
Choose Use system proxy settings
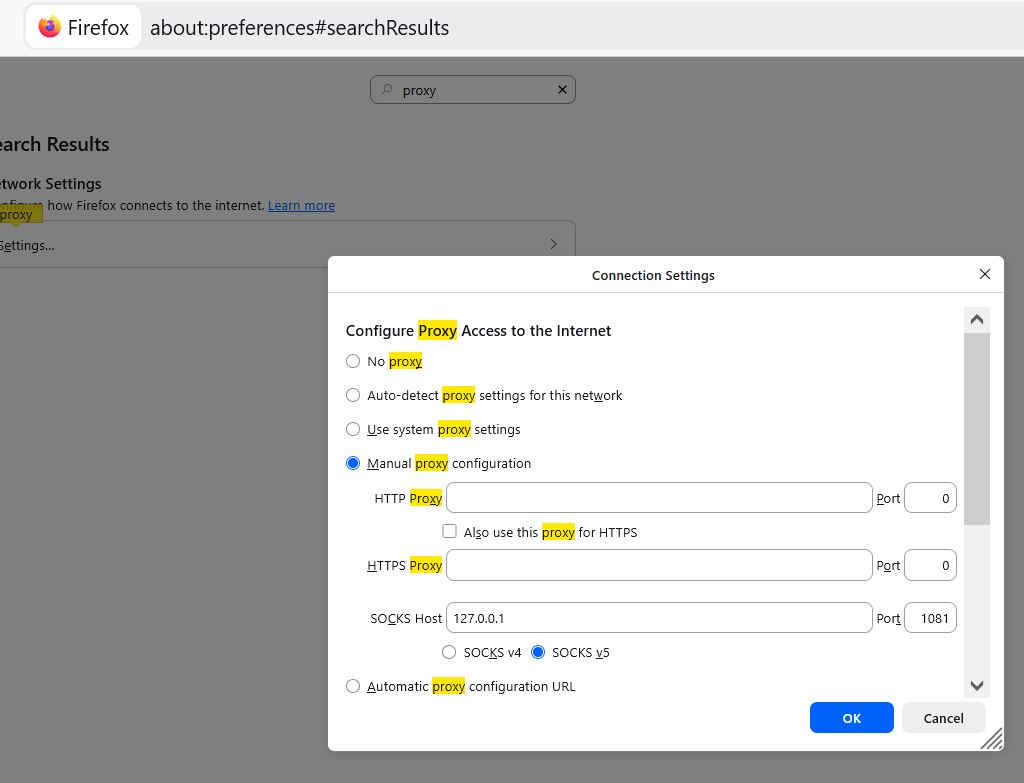pyautogui.click(x=353, y=429)
